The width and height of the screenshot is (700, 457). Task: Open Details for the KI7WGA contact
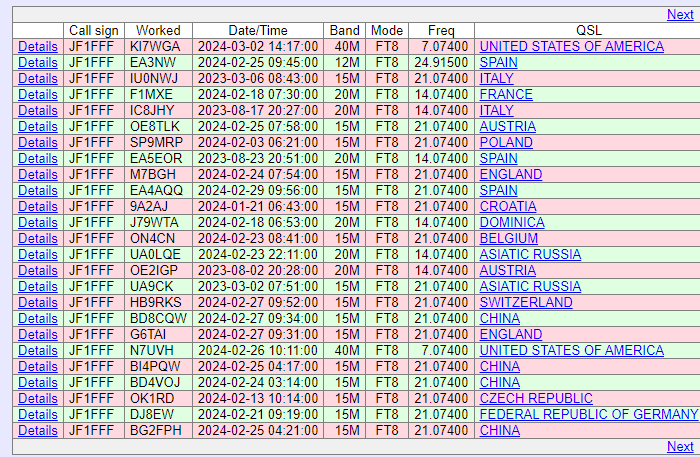click(x=38, y=47)
